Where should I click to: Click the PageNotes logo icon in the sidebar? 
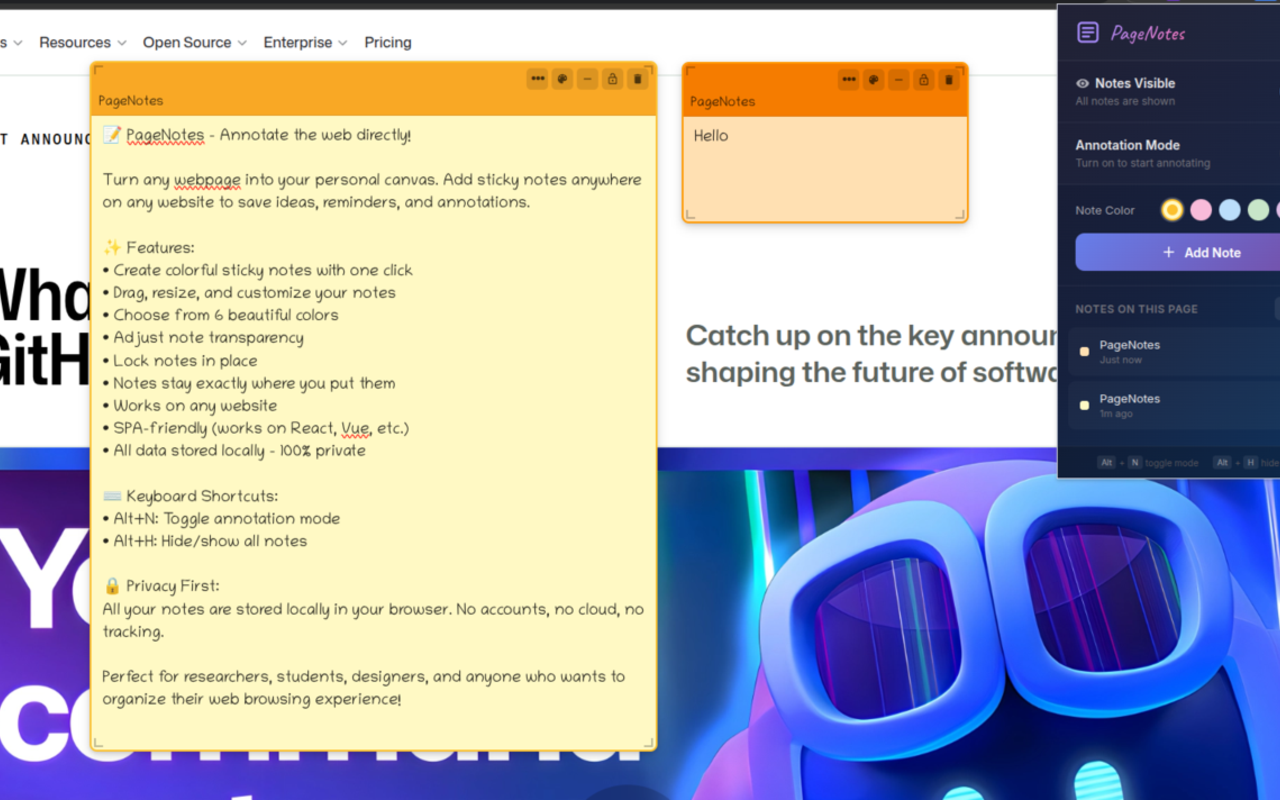[x=1087, y=33]
